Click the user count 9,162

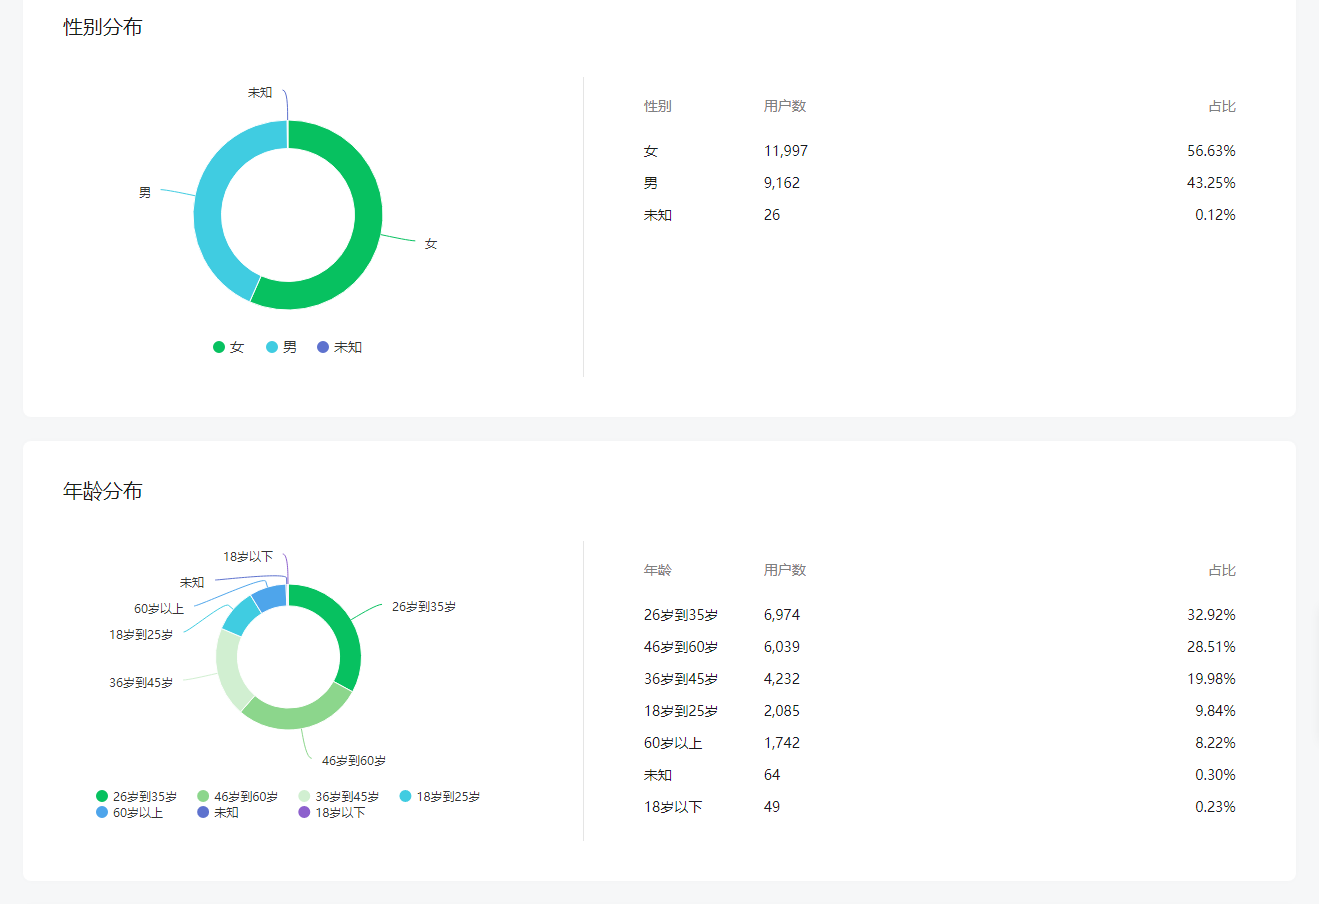pos(782,183)
